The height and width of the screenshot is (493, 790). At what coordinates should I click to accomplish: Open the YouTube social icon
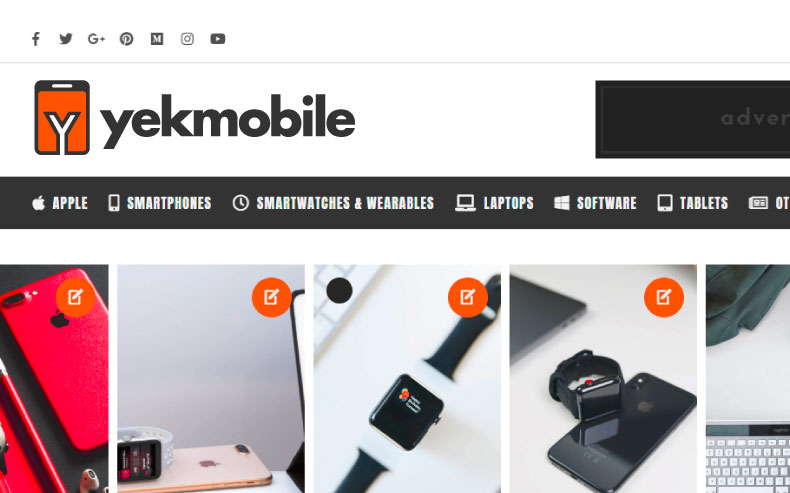pyautogui.click(x=218, y=39)
